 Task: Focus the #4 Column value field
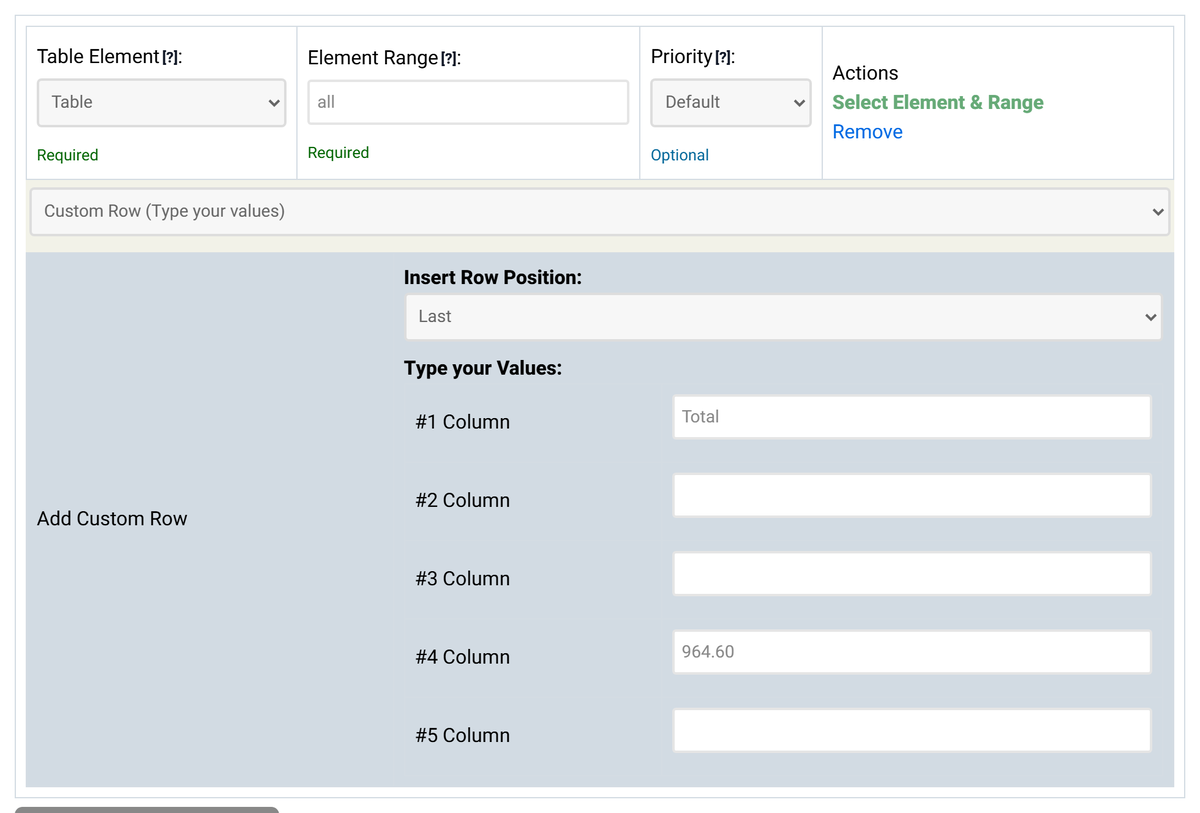click(x=912, y=652)
